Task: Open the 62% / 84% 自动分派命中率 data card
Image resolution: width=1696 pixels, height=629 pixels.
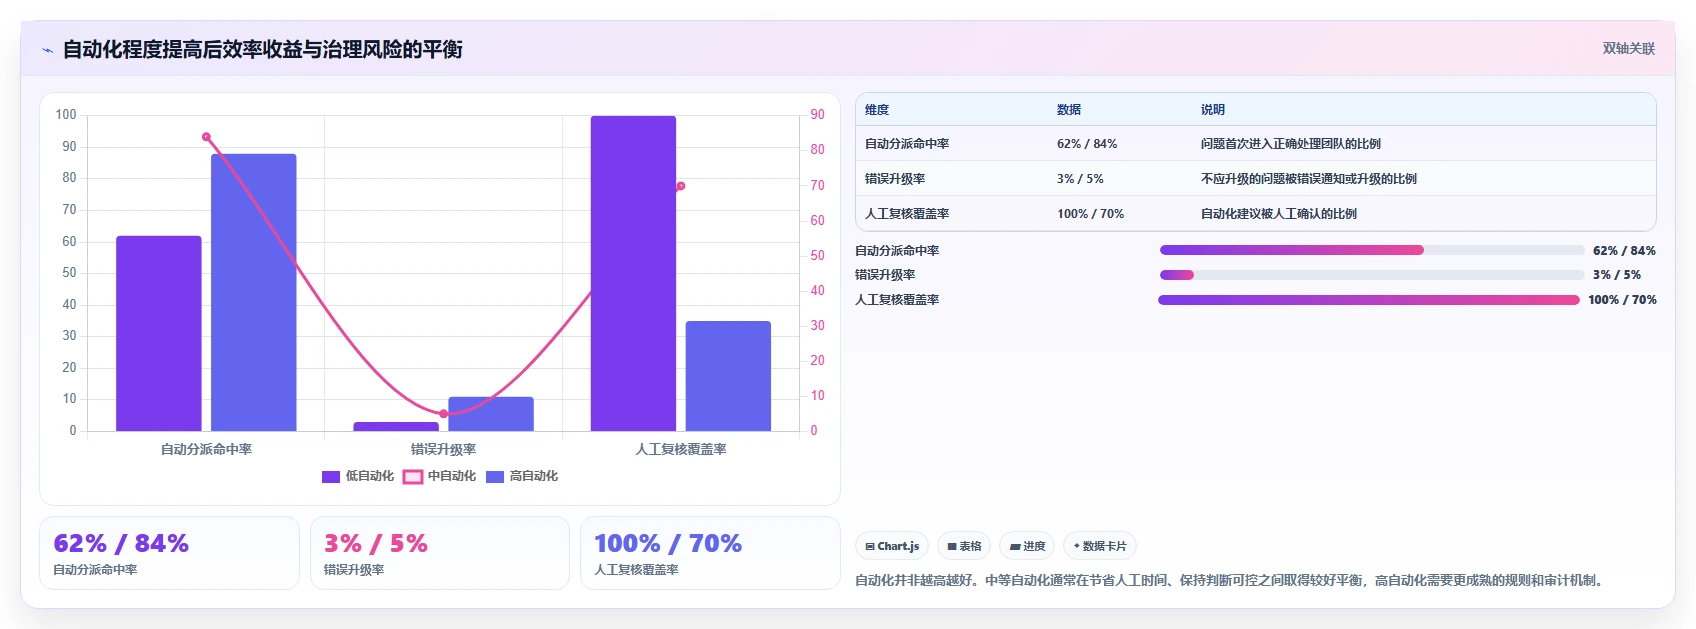Action: coord(169,553)
